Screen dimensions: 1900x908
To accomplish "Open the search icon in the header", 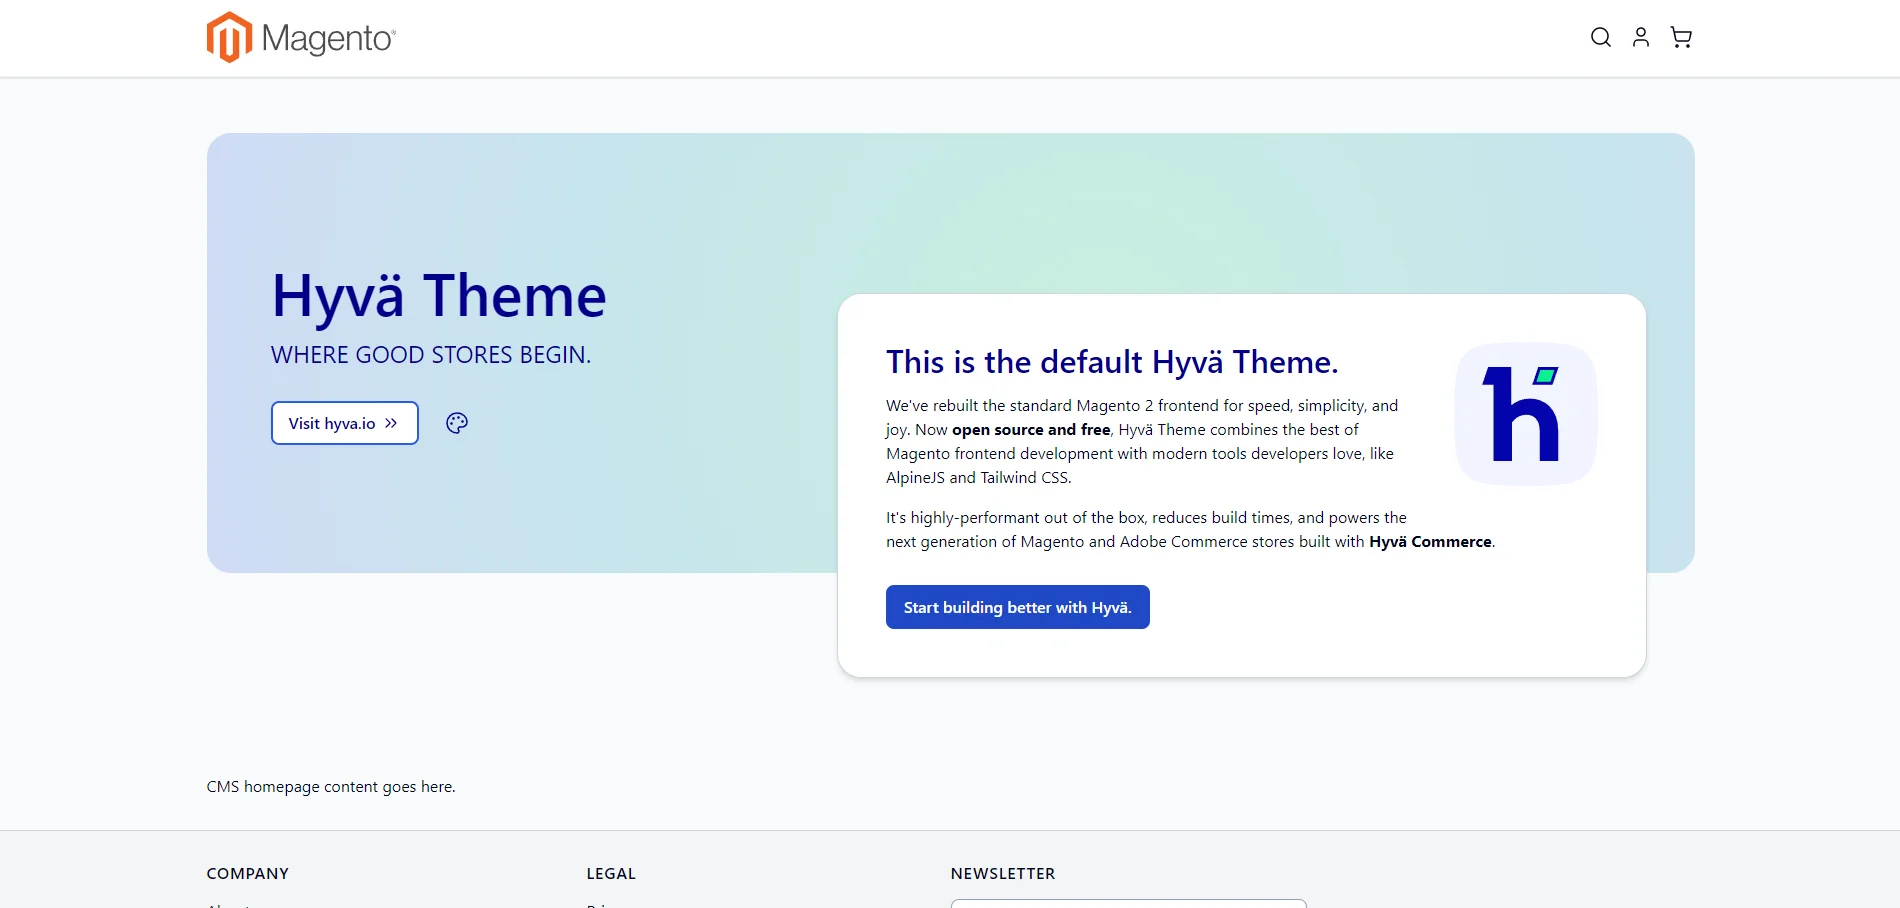I will click(x=1600, y=38).
